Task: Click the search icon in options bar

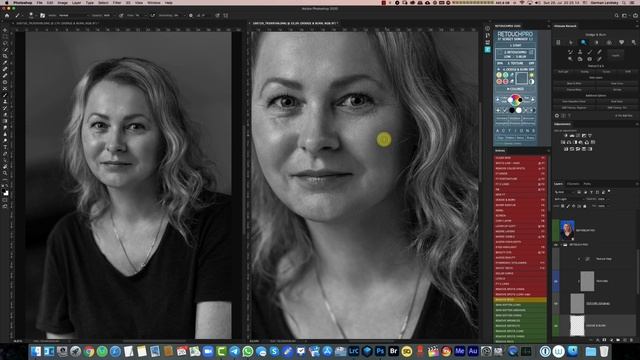Action: pyautogui.click(x=617, y=16)
